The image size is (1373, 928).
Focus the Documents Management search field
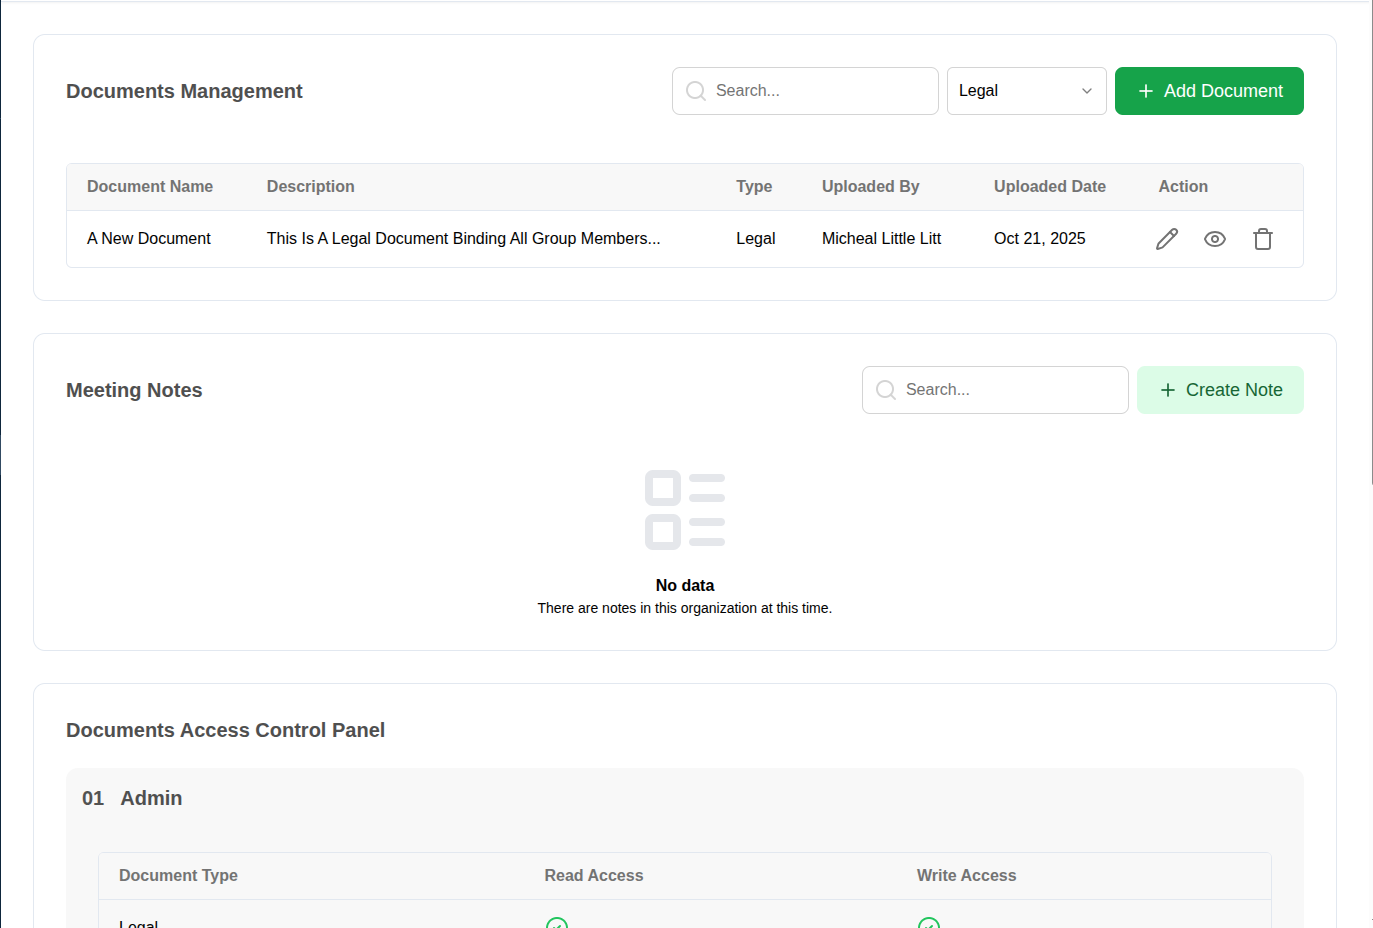tap(805, 91)
